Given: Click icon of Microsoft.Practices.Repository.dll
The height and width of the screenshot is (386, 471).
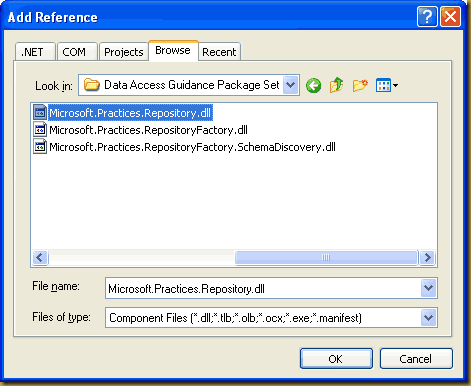Looking at the screenshot, I should coord(40,113).
